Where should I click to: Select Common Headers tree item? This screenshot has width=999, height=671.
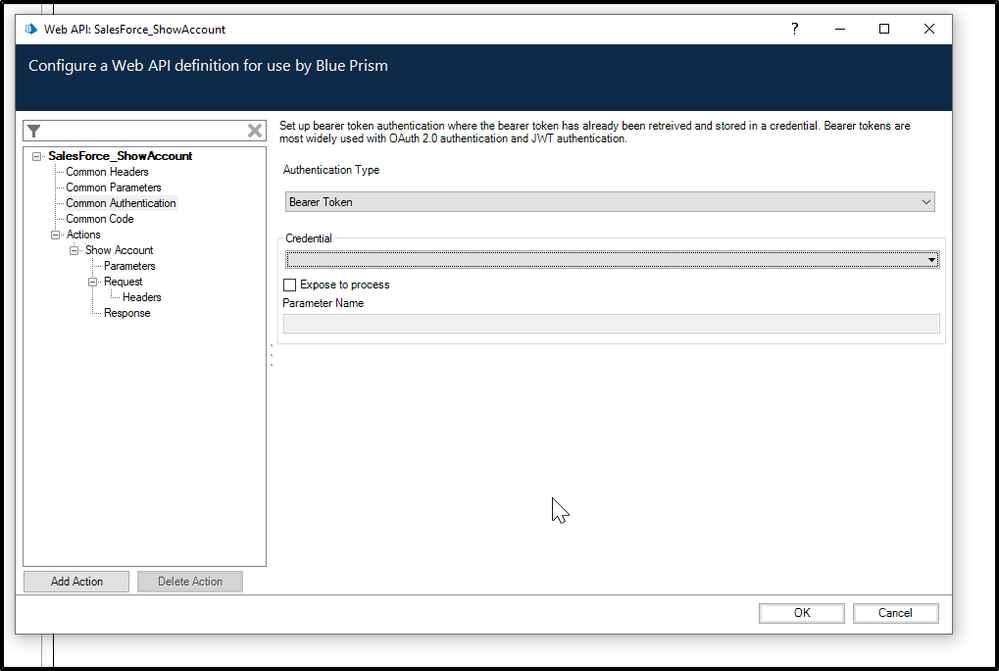107,172
